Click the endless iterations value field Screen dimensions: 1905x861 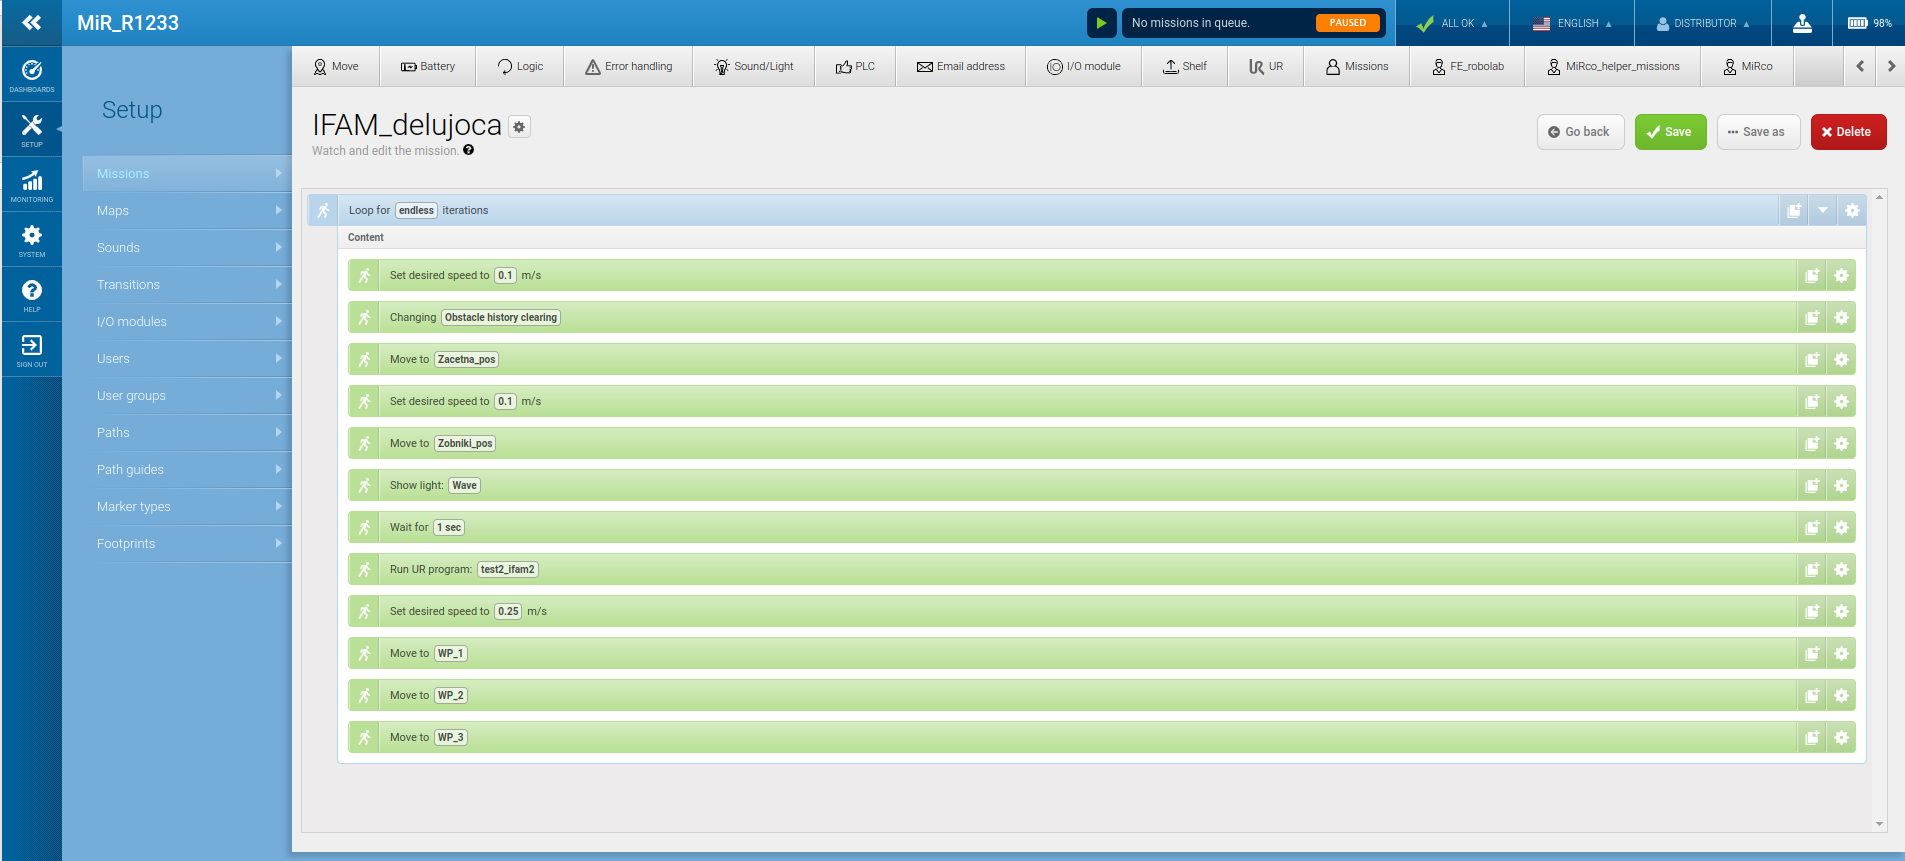point(416,210)
